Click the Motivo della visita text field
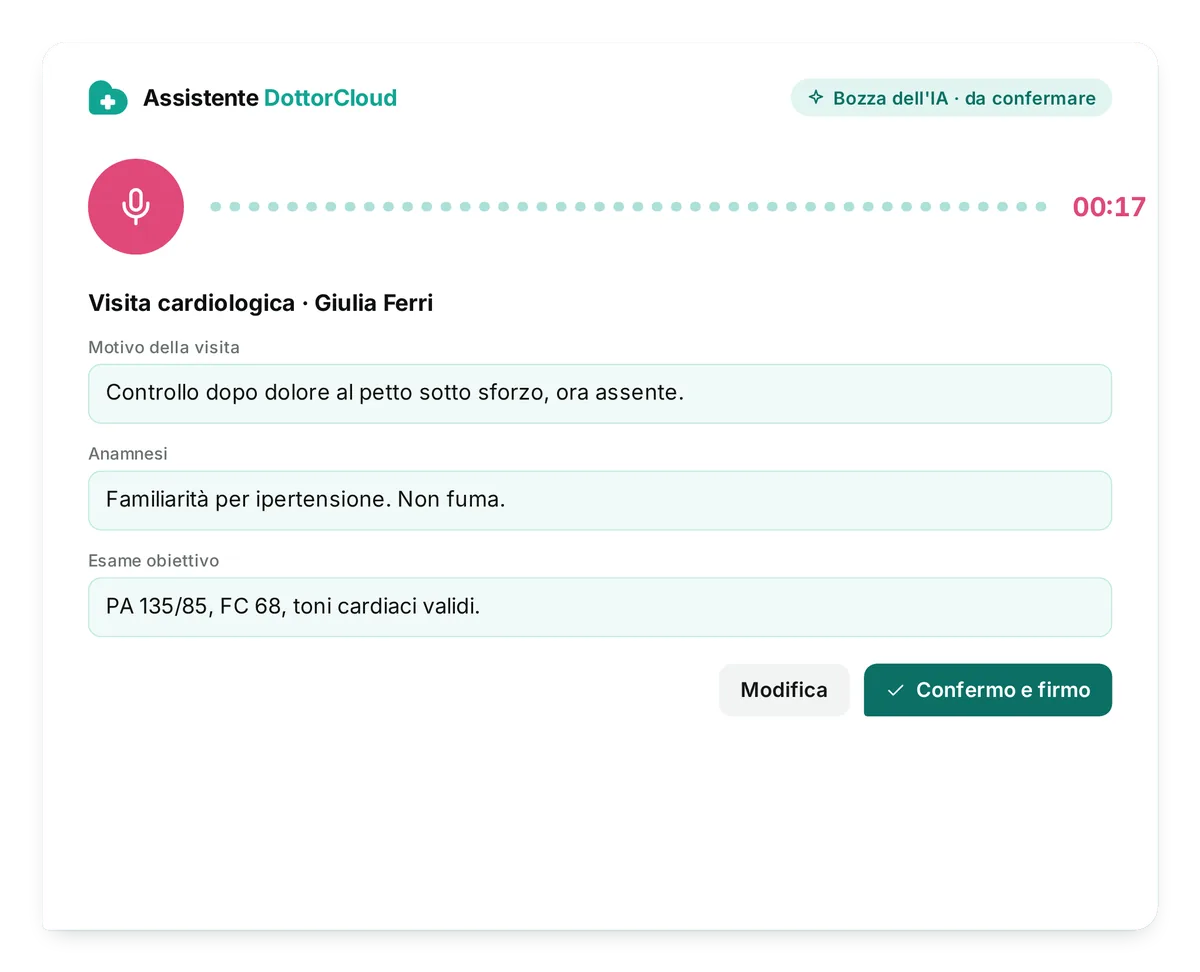This screenshot has width=1200, height=972. (x=600, y=394)
